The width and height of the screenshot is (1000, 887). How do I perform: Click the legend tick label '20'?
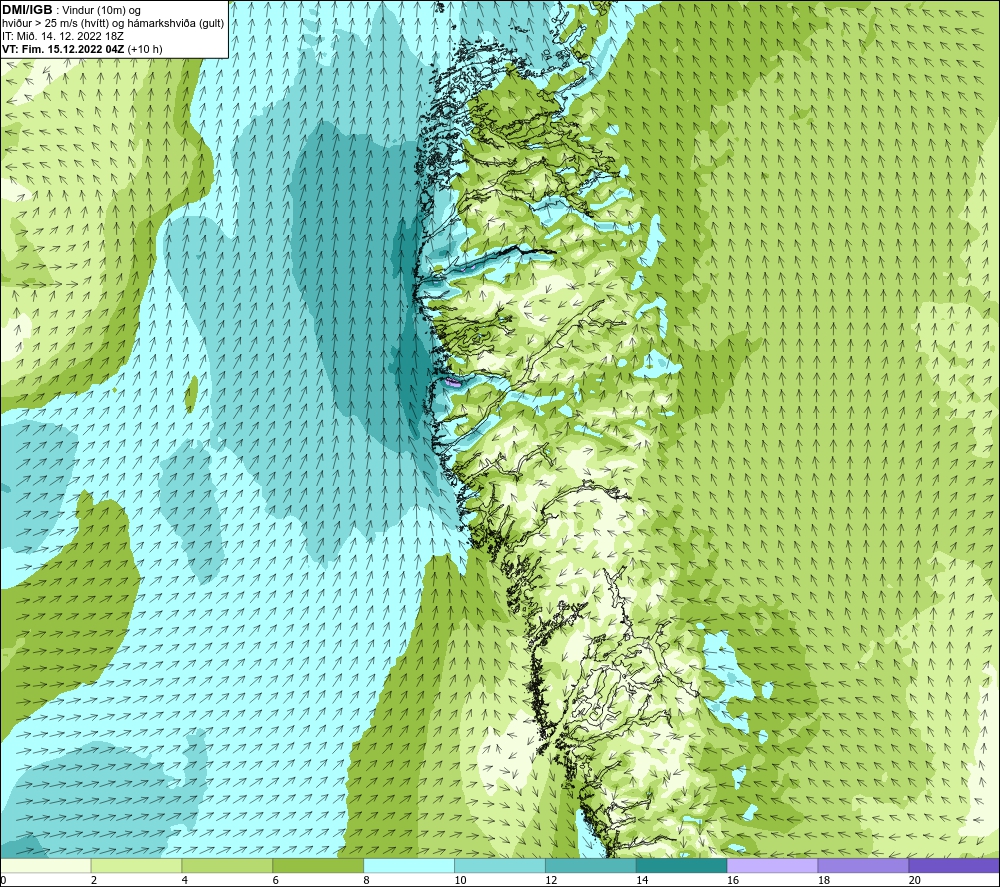[915, 881]
